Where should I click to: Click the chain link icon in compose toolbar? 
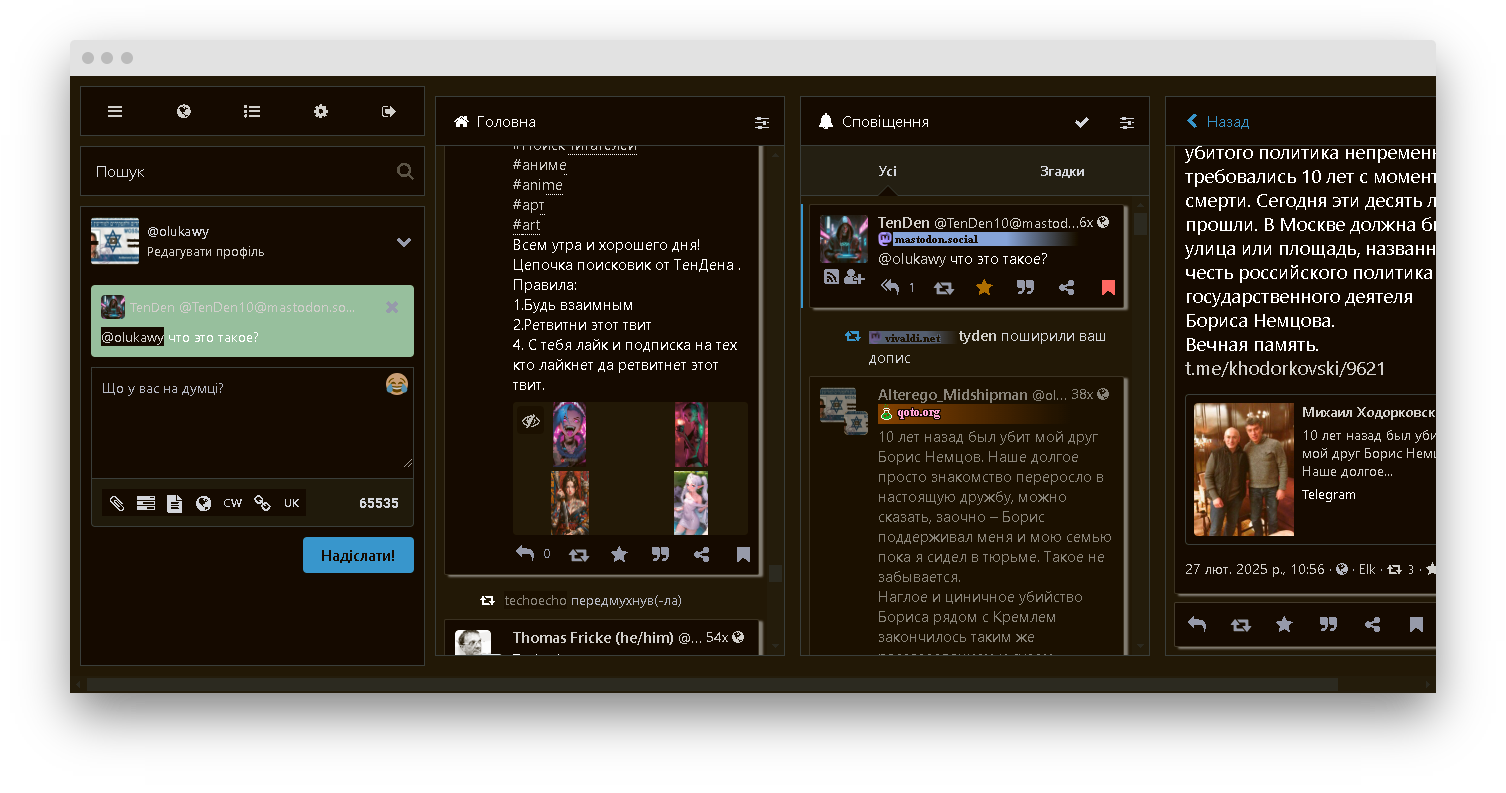point(262,503)
